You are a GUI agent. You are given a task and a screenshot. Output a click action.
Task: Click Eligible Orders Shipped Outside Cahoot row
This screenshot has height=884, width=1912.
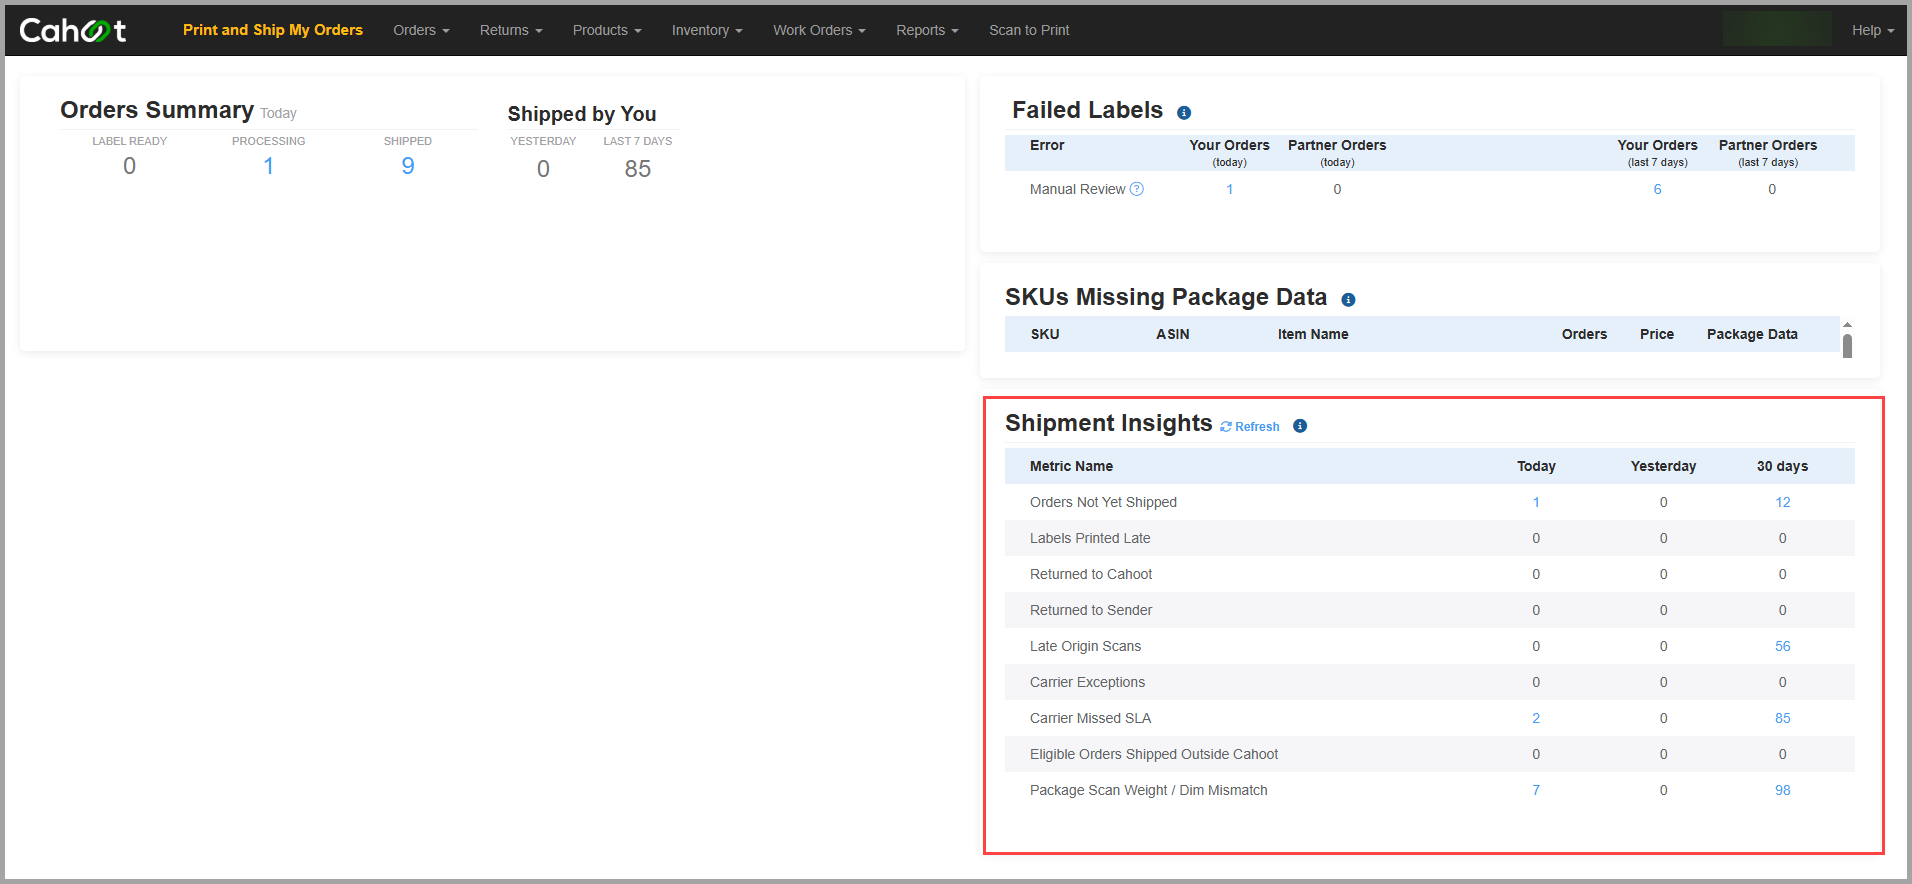[1430, 754]
